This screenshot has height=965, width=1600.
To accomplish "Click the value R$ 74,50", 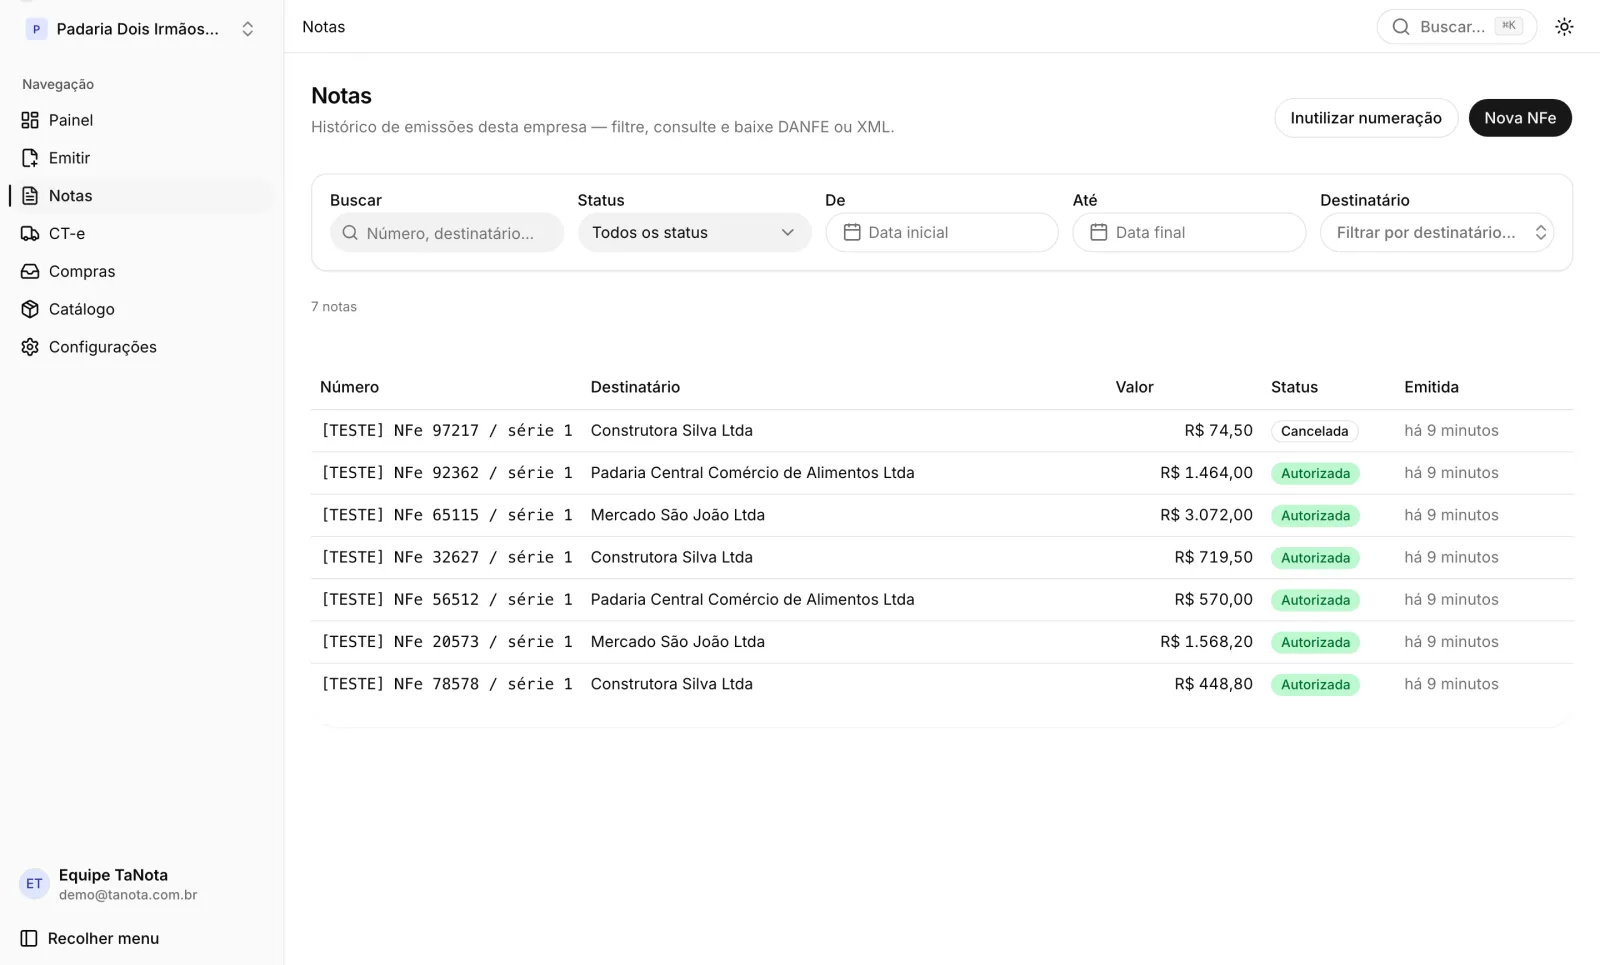I will [x=1218, y=431].
